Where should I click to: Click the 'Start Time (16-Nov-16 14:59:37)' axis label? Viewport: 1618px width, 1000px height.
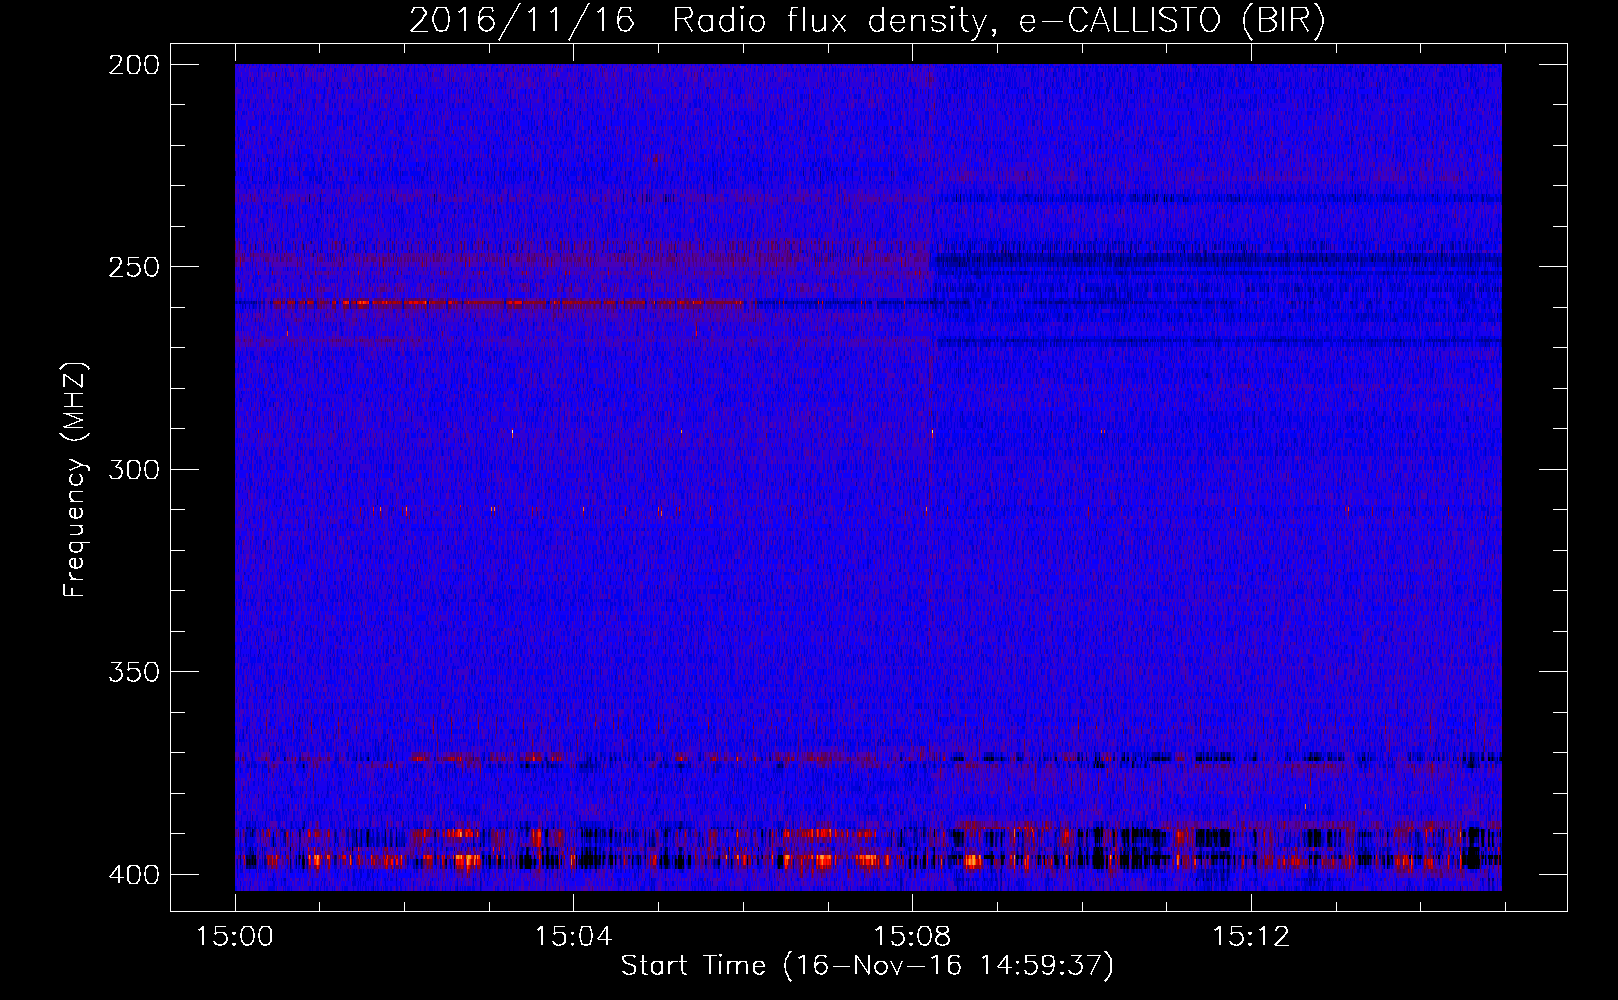pos(867,966)
